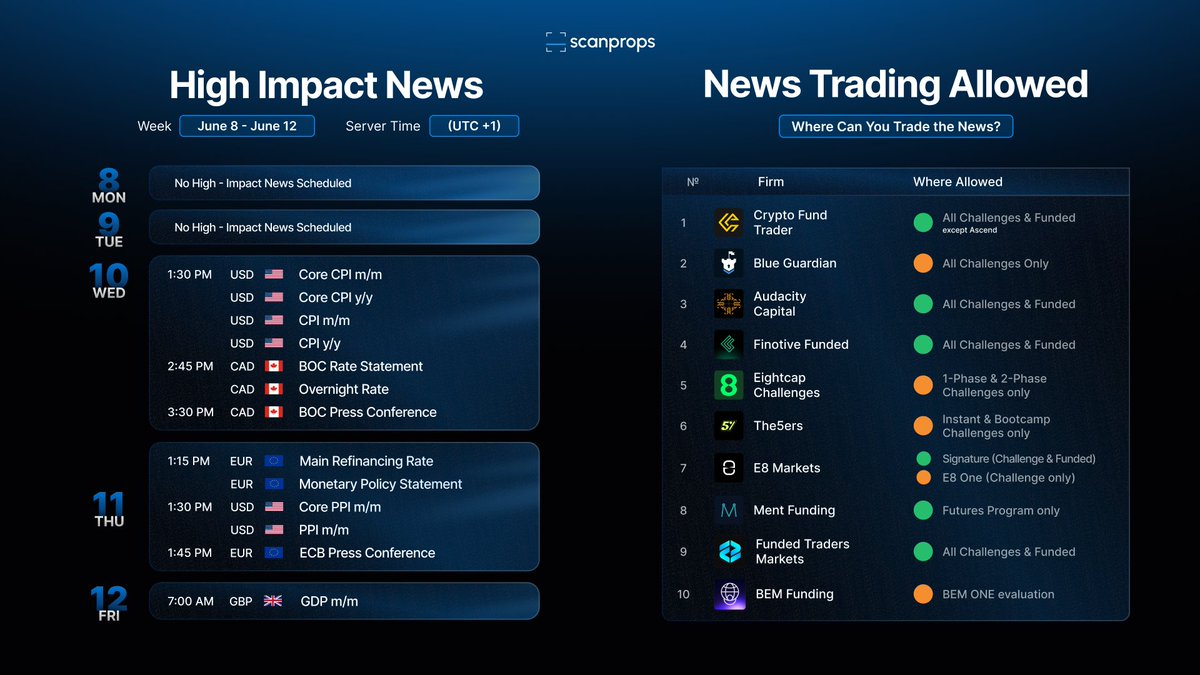
Task: Click the Finotive Funded logo
Action: (x=729, y=344)
